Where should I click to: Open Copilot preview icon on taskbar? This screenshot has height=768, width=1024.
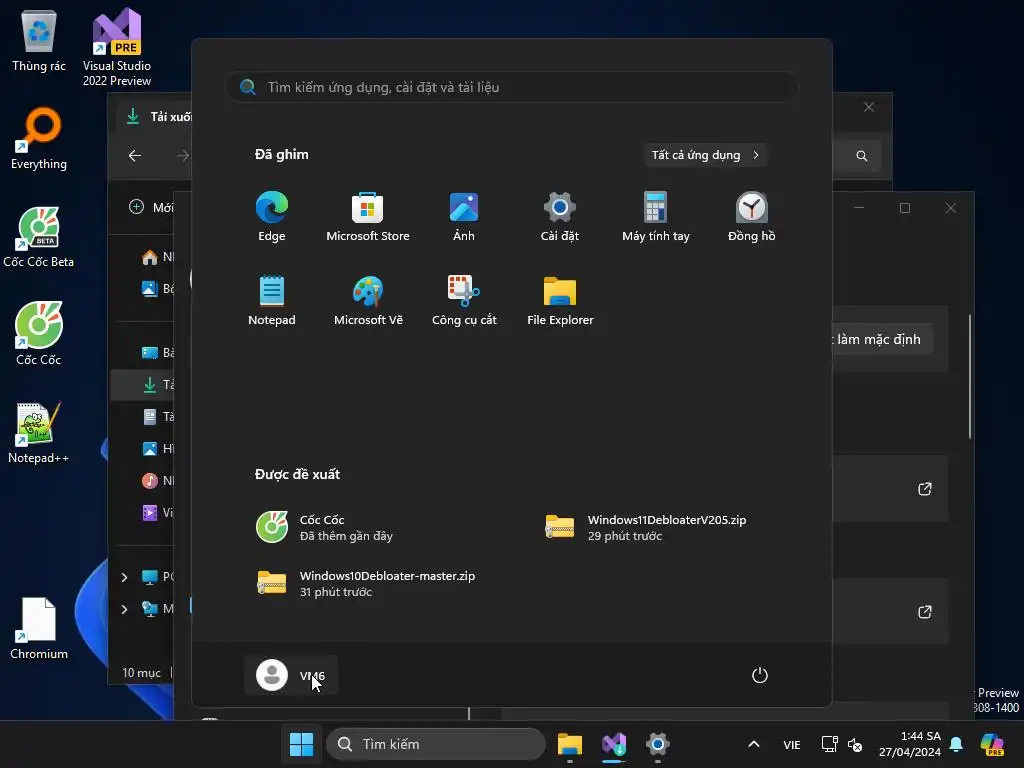click(992, 744)
